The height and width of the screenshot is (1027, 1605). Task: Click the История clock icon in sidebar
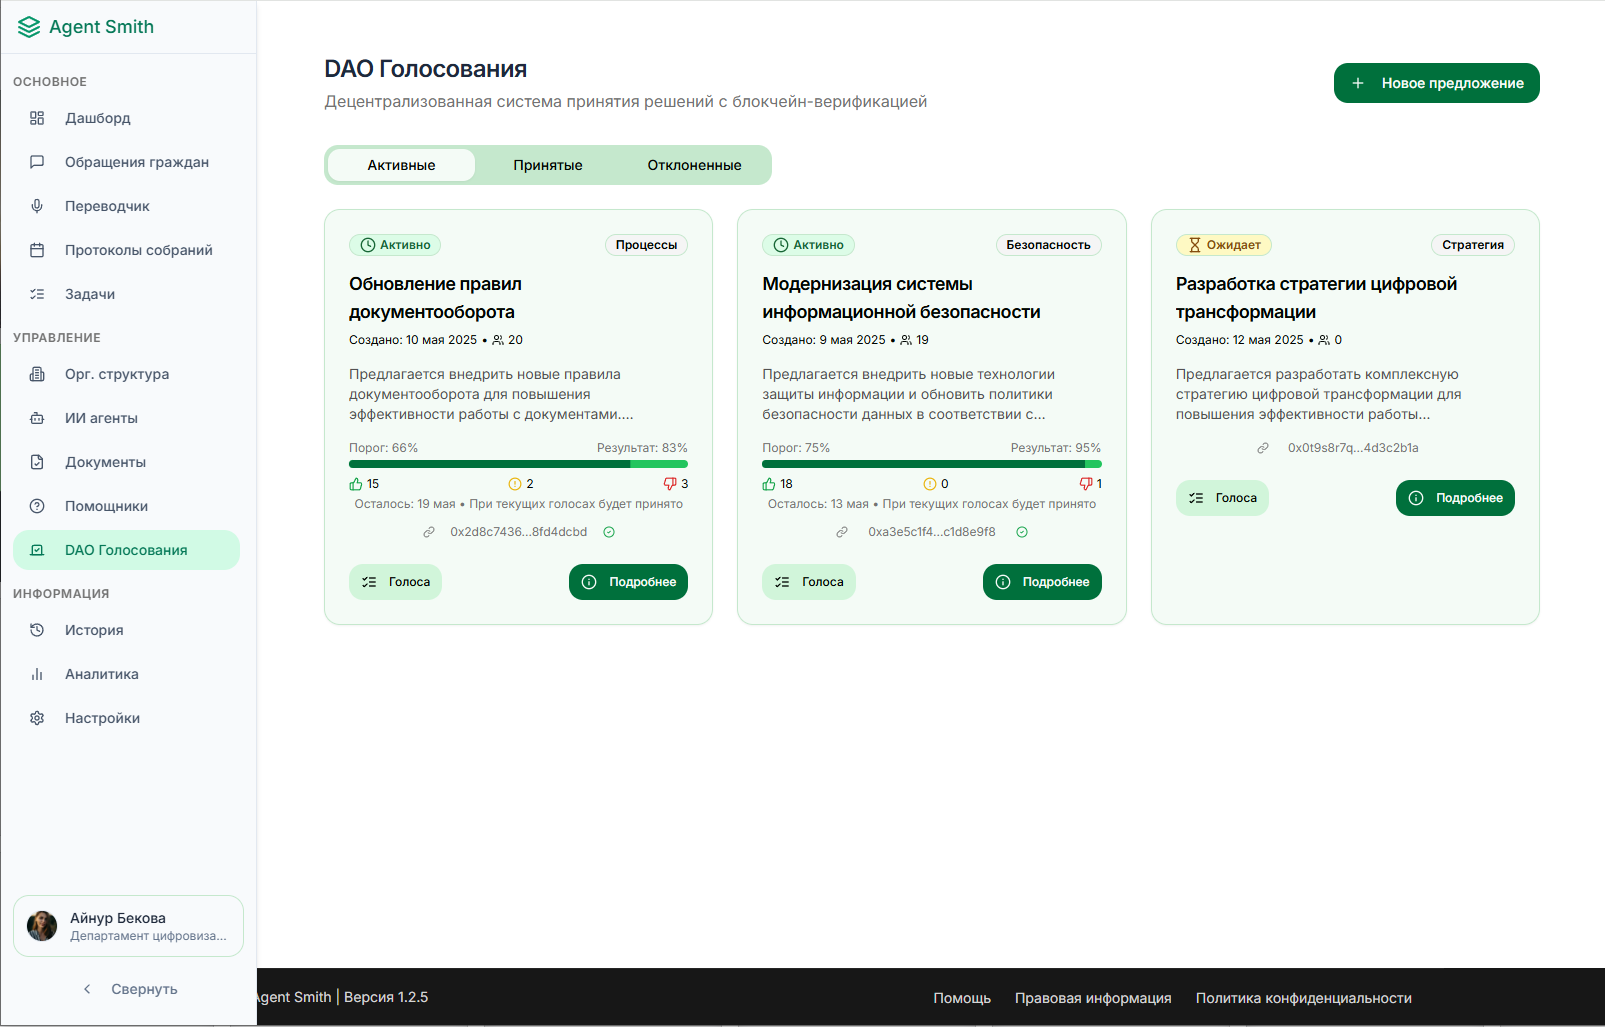tap(37, 630)
